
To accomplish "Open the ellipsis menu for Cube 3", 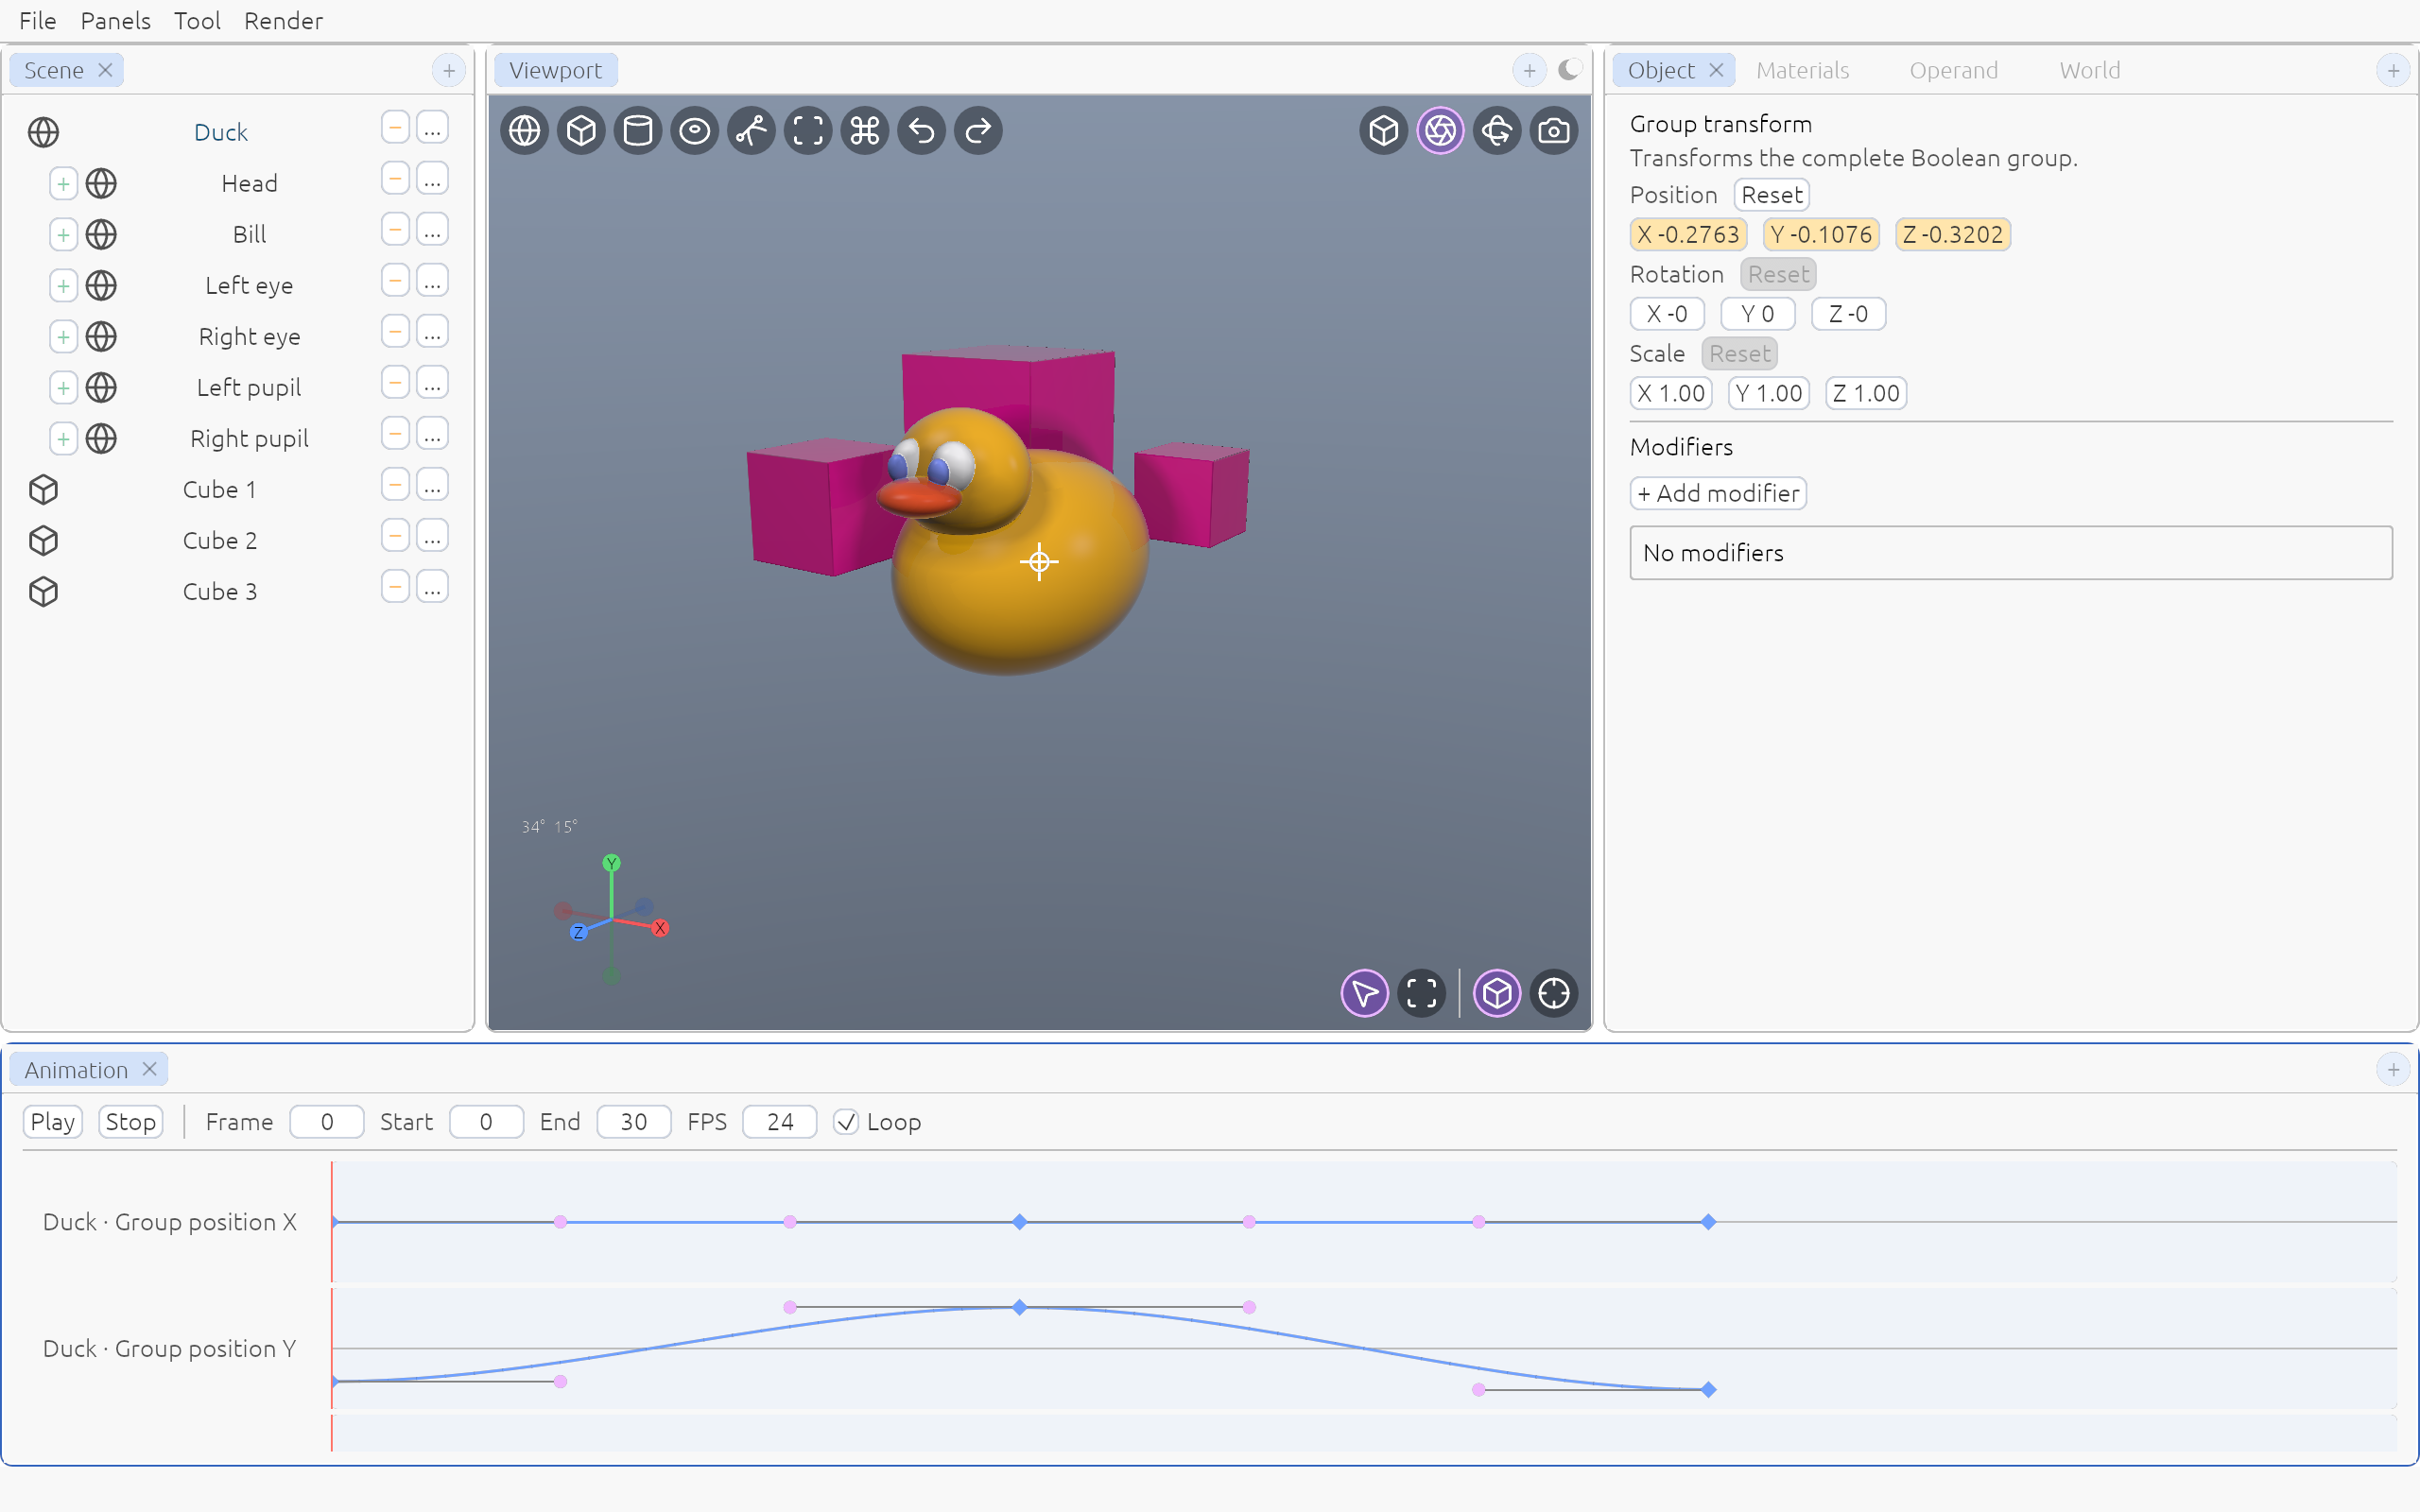I will (x=432, y=587).
